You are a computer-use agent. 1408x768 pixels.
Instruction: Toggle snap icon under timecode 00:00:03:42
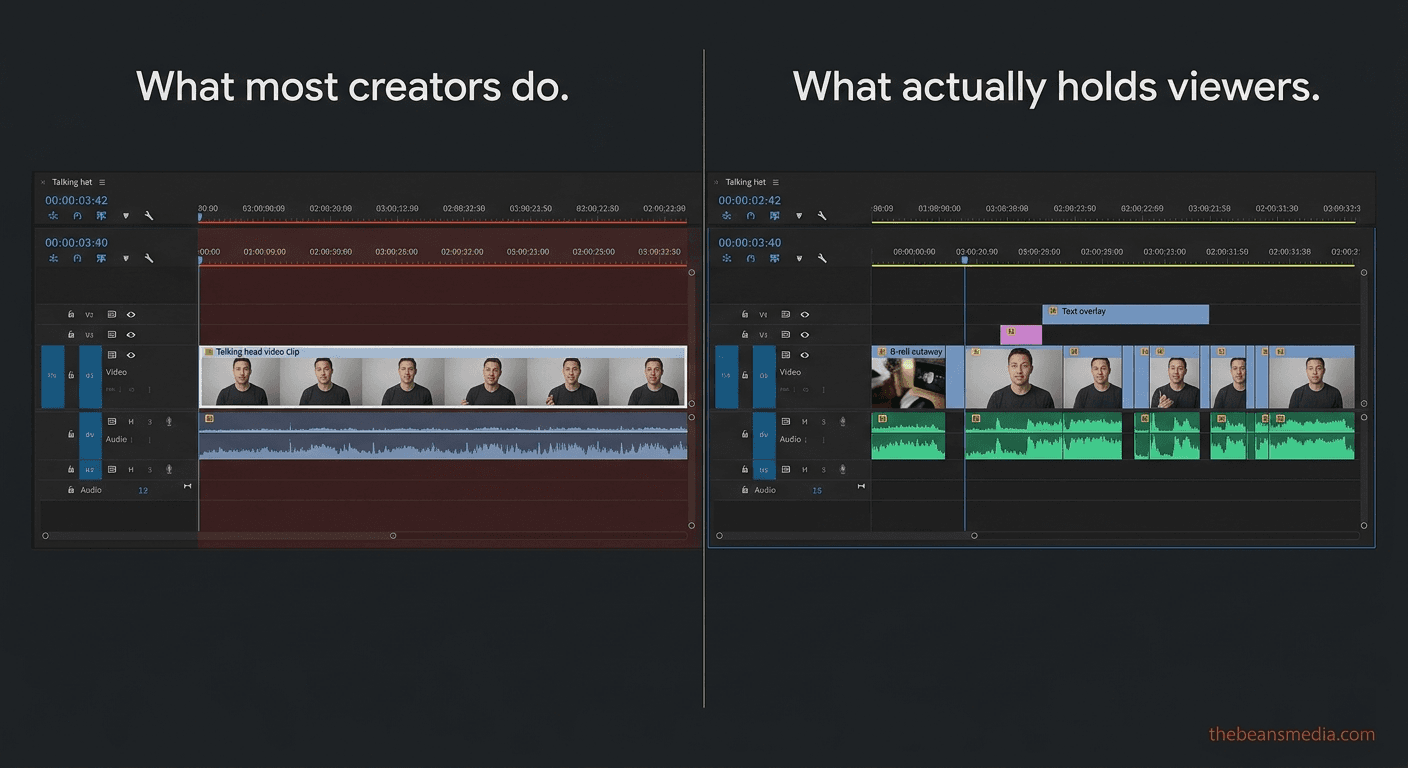[53, 216]
